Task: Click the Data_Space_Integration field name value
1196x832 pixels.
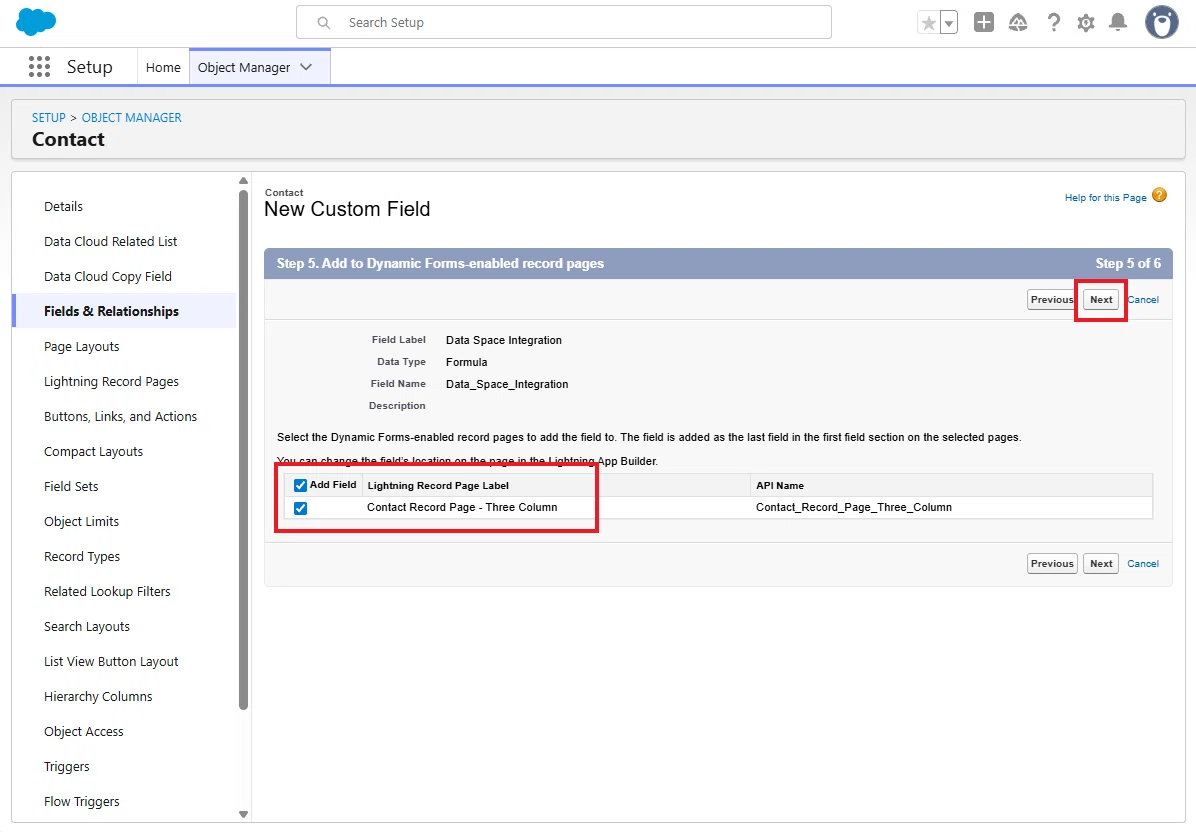Action: tap(506, 384)
